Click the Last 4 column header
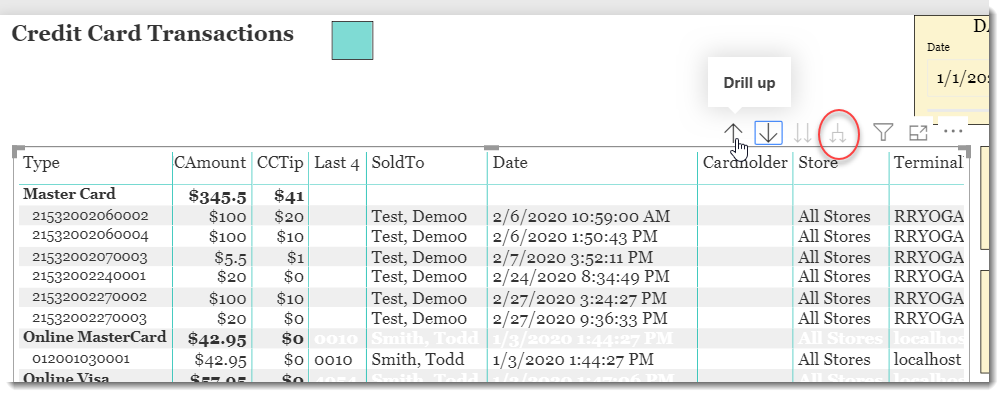This screenshot has width=1004, height=397. point(336,163)
